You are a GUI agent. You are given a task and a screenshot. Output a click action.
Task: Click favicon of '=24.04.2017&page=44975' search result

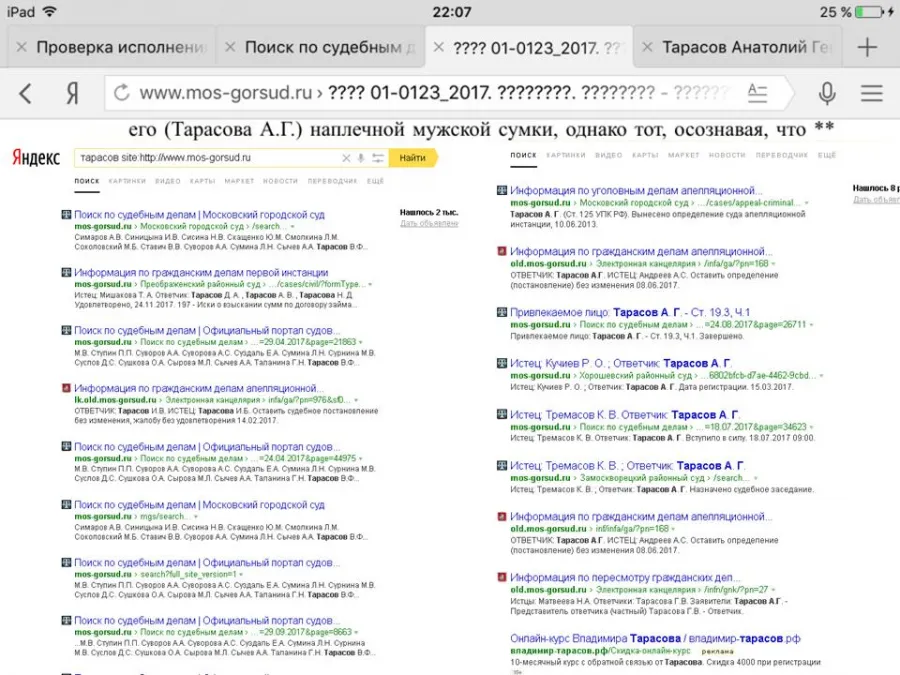(x=67, y=446)
